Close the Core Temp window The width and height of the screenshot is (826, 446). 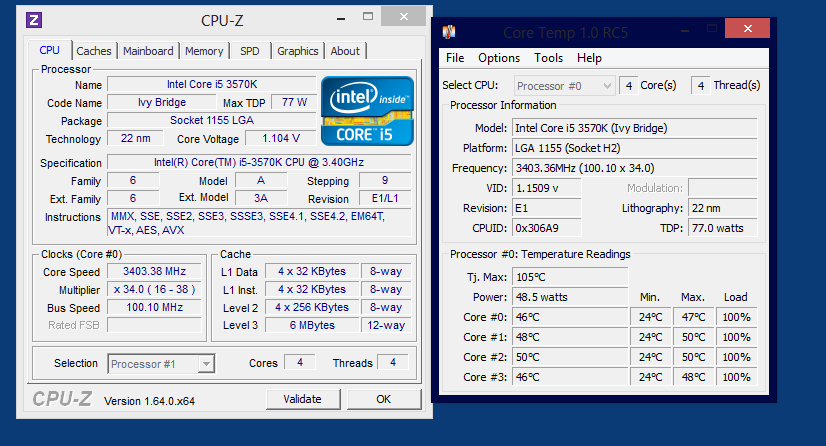click(x=747, y=28)
